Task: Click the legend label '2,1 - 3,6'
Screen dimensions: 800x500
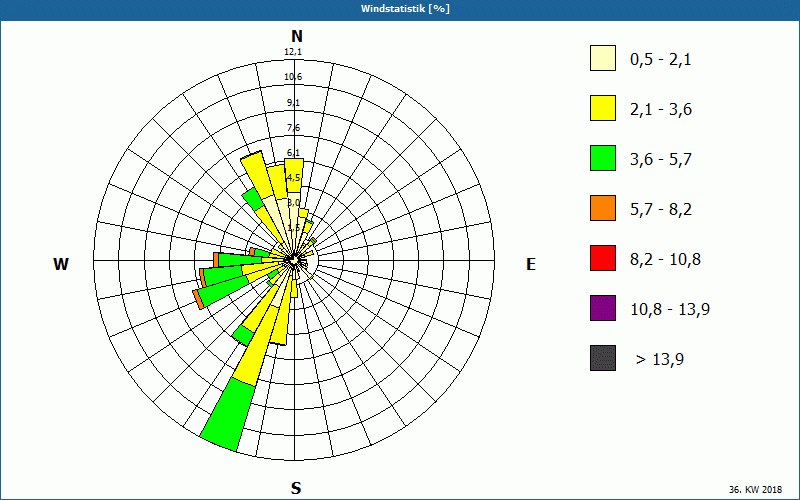Action: [x=661, y=110]
